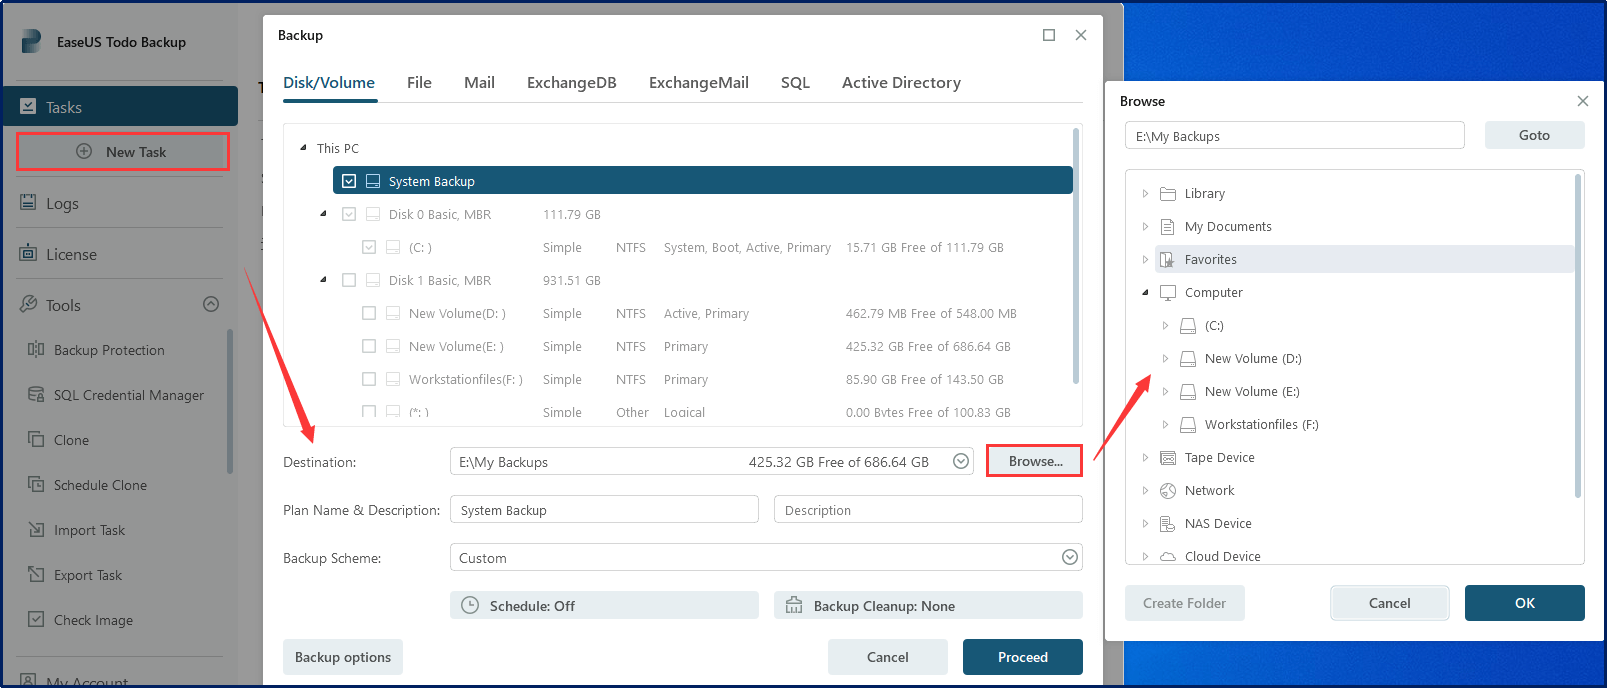Switch to the ExchangeDB tab
The height and width of the screenshot is (689, 1608).
571,83
